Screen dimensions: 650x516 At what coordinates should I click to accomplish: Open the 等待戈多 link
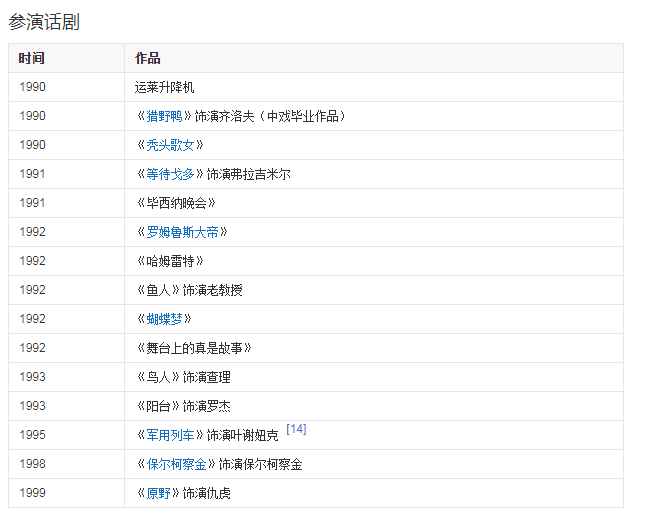point(170,174)
